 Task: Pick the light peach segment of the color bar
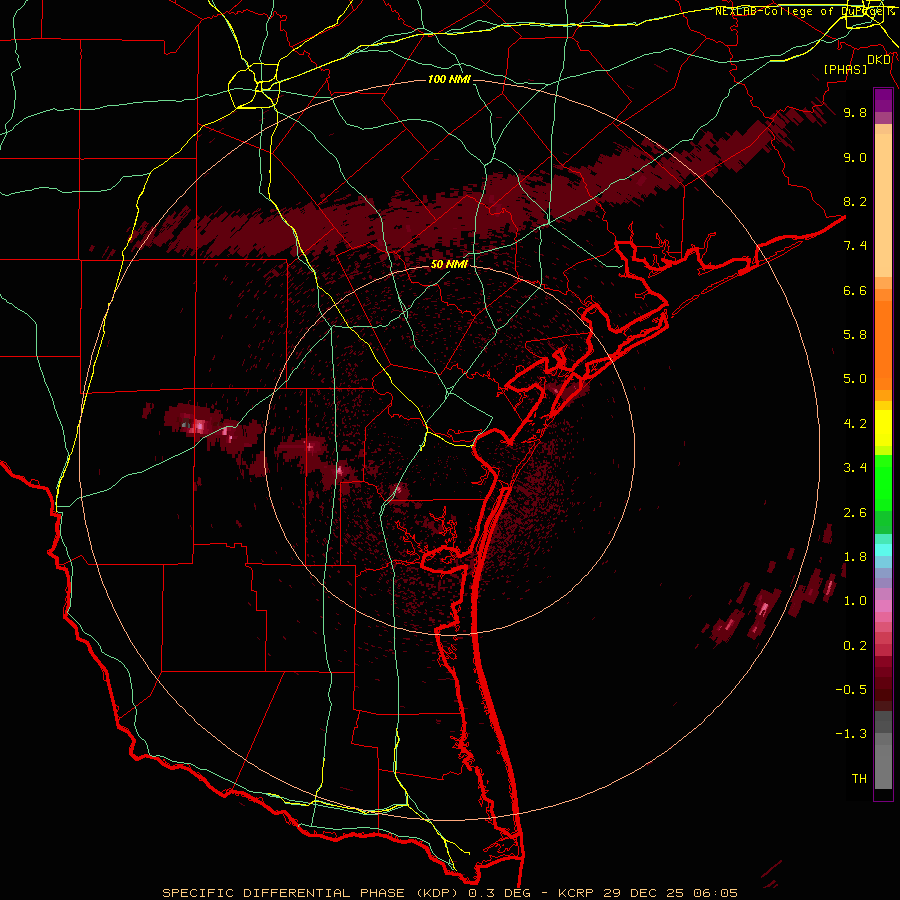tap(883, 207)
